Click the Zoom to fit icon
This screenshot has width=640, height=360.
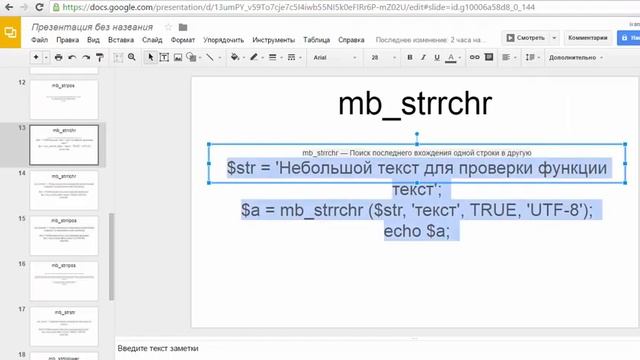tap(118, 58)
